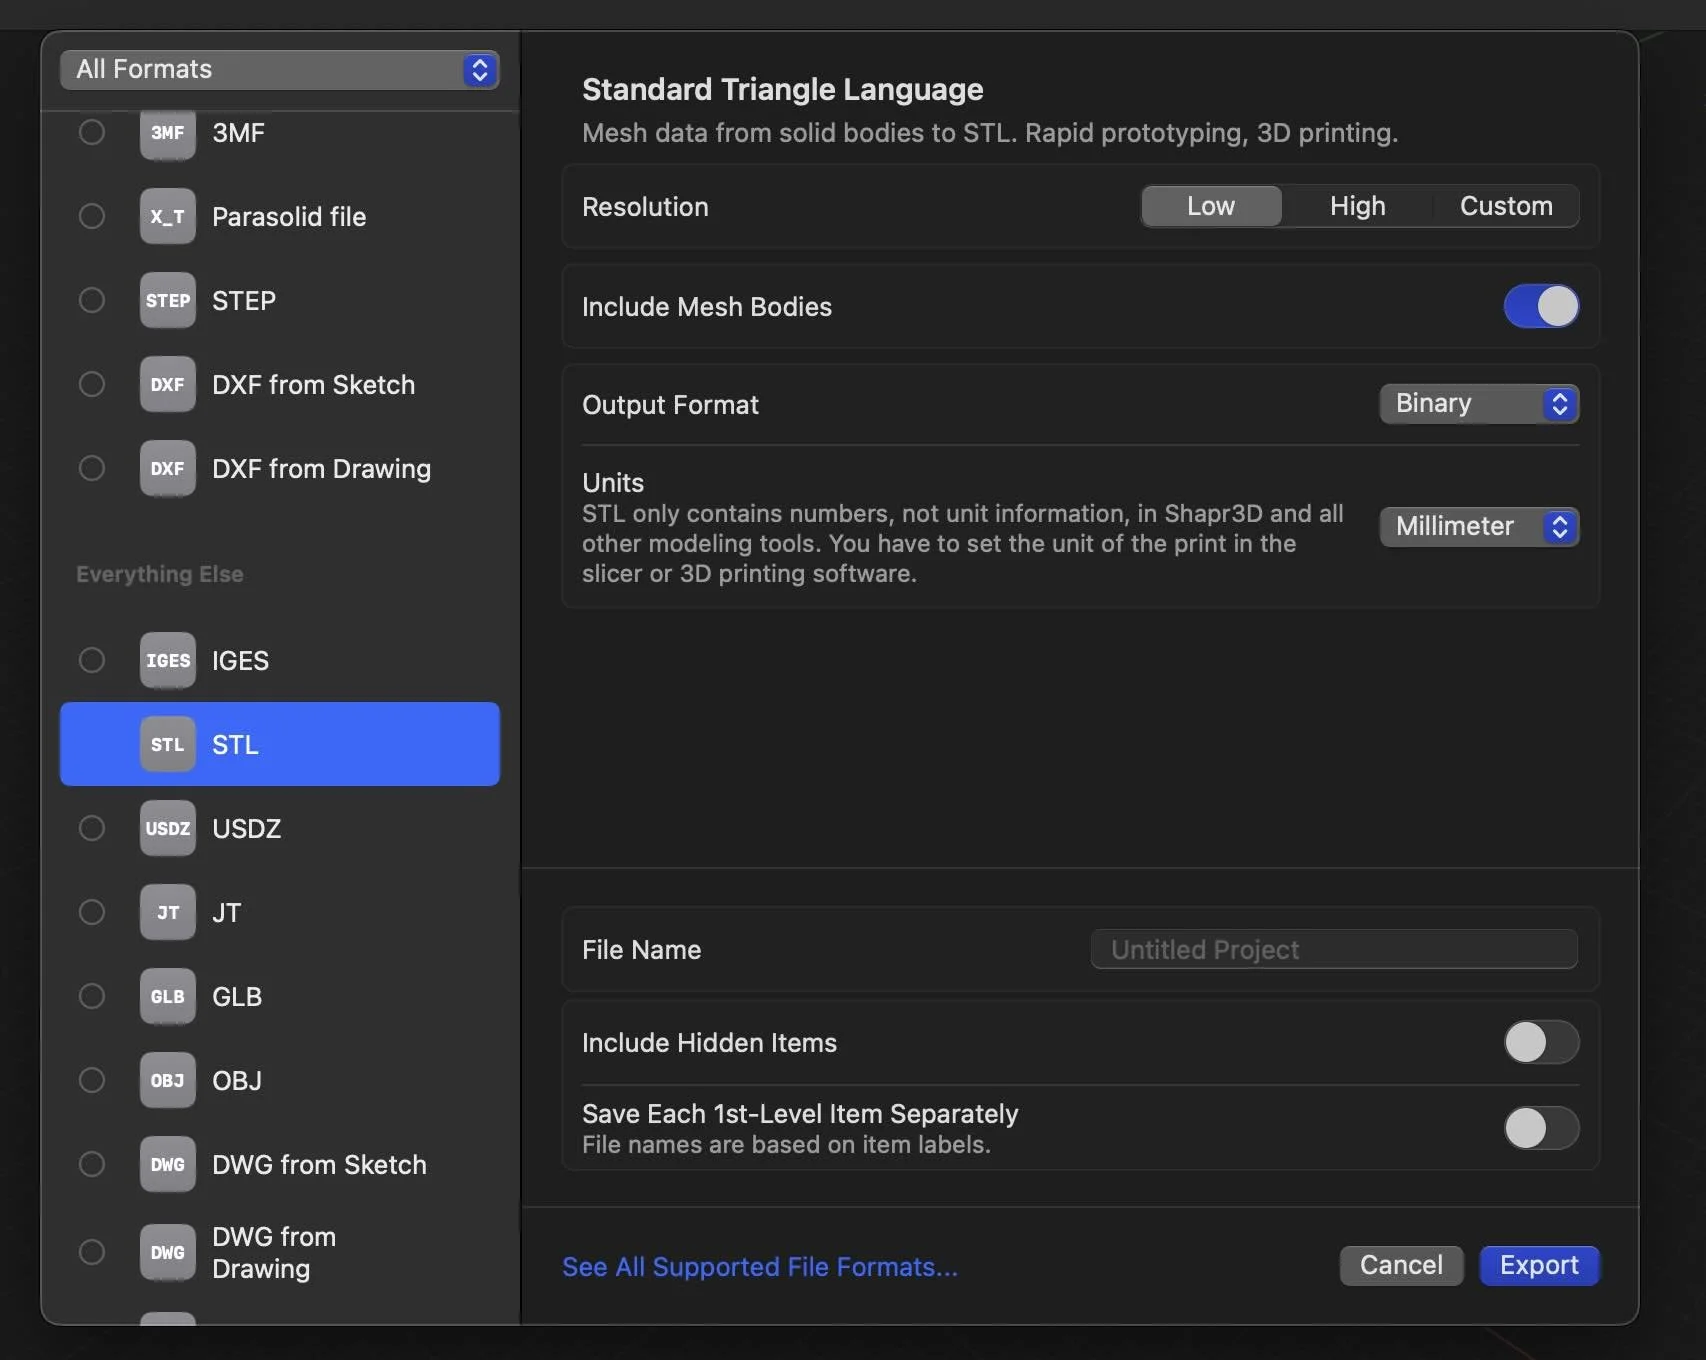Choose the STEP format label

[244, 301]
